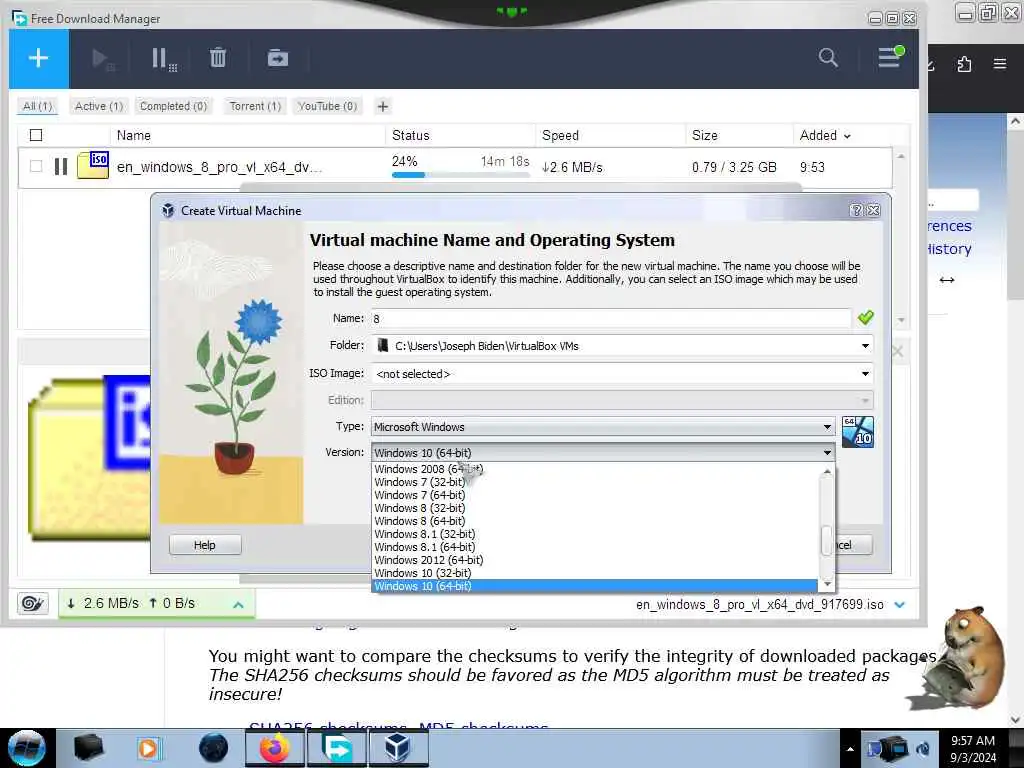Click the Windows 10 OS type badge
Image resolution: width=1024 pixels, height=768 pixels.
857,432
